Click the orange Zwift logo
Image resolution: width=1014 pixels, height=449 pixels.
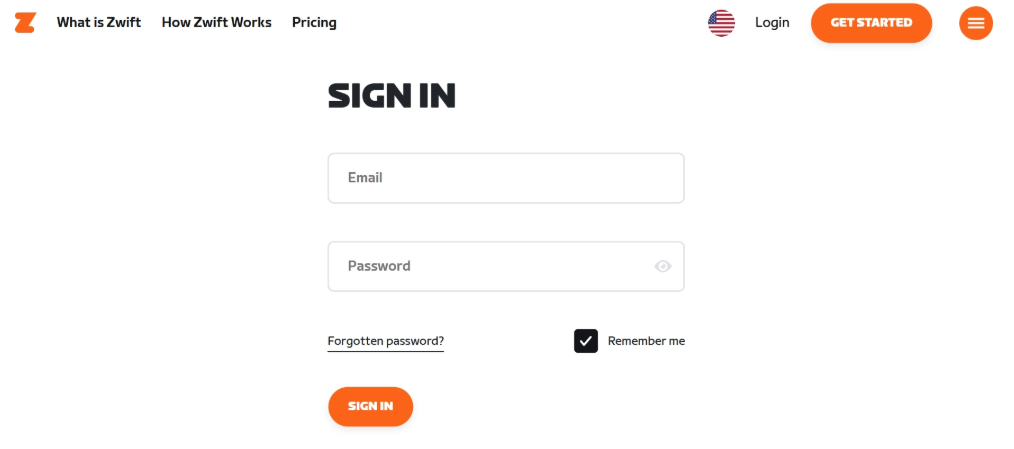pos(25,23)
